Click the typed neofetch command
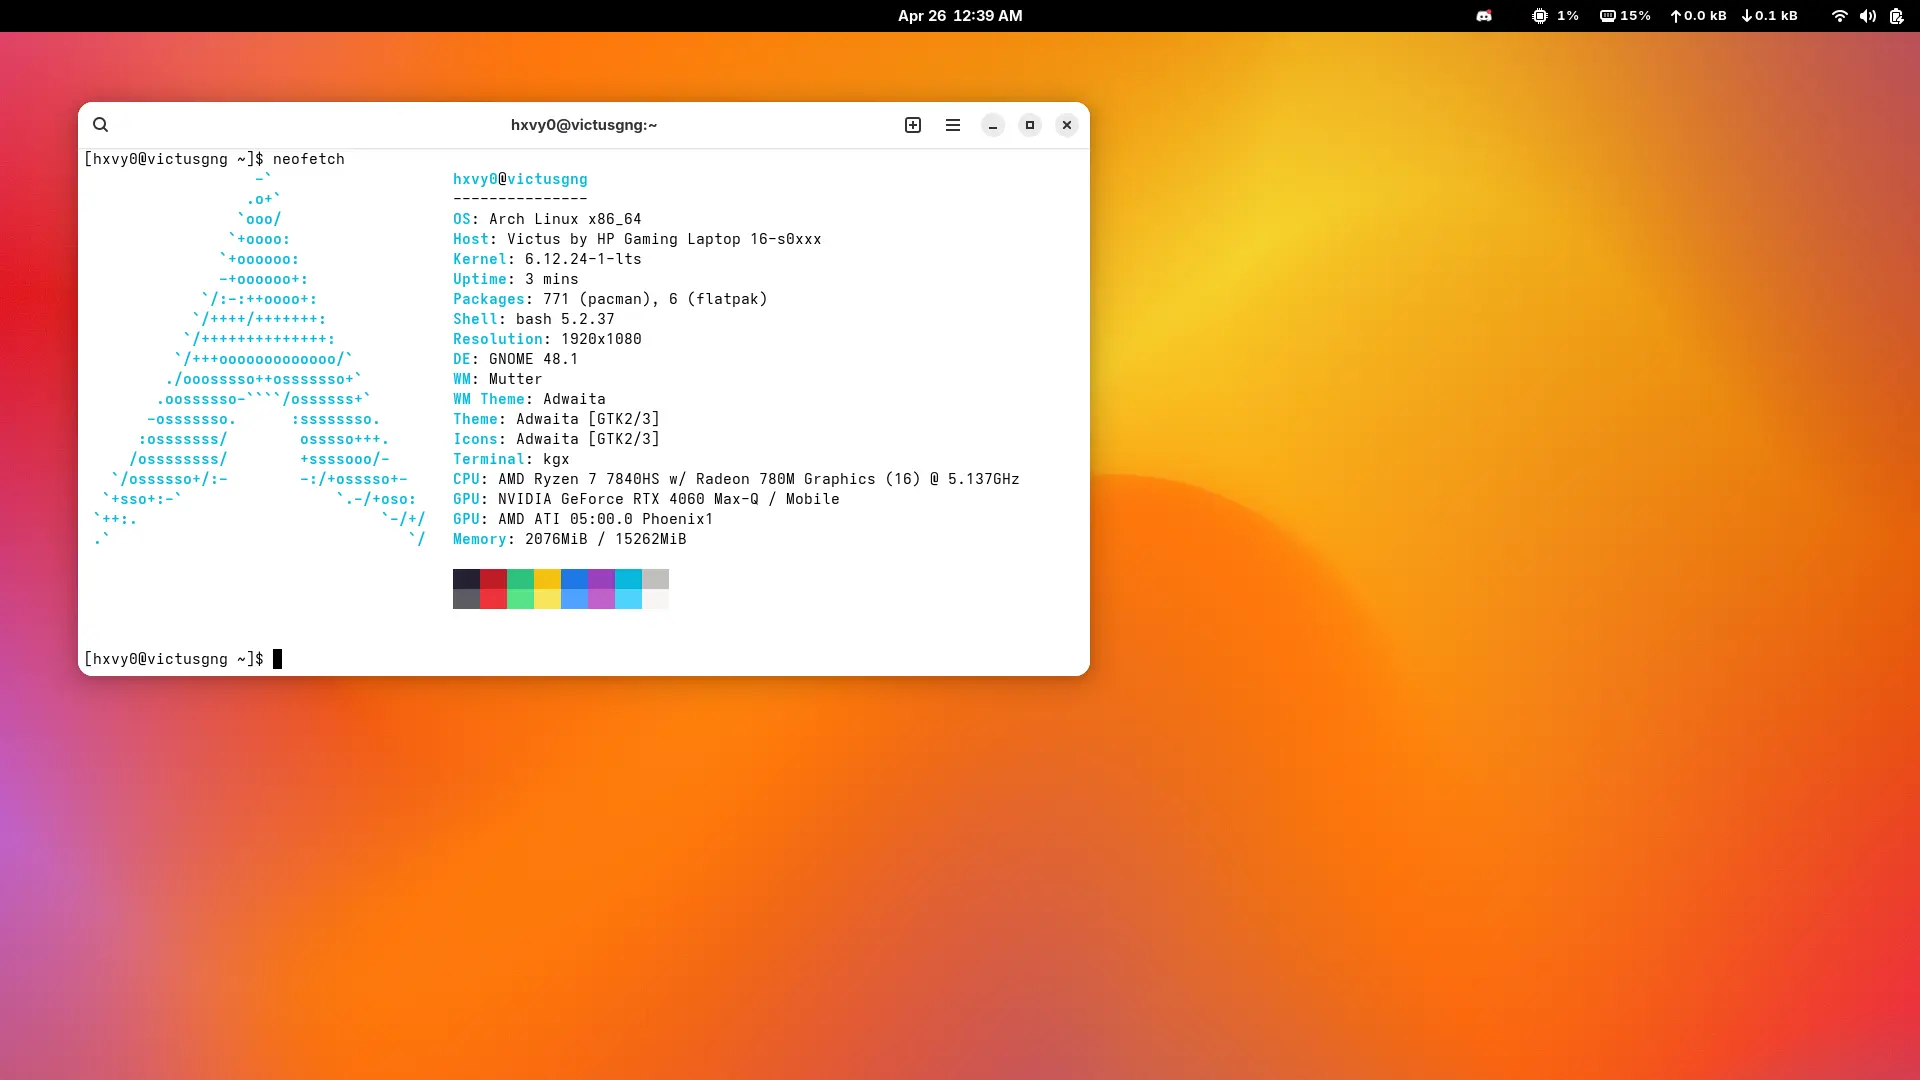This screenshot has width=1920, height=1080. pos(309,159)
